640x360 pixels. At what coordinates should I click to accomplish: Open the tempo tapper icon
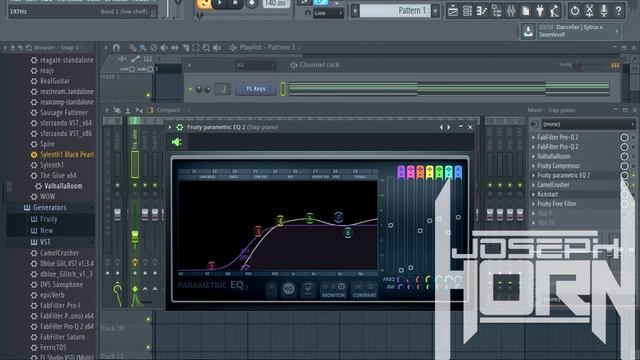554,11
